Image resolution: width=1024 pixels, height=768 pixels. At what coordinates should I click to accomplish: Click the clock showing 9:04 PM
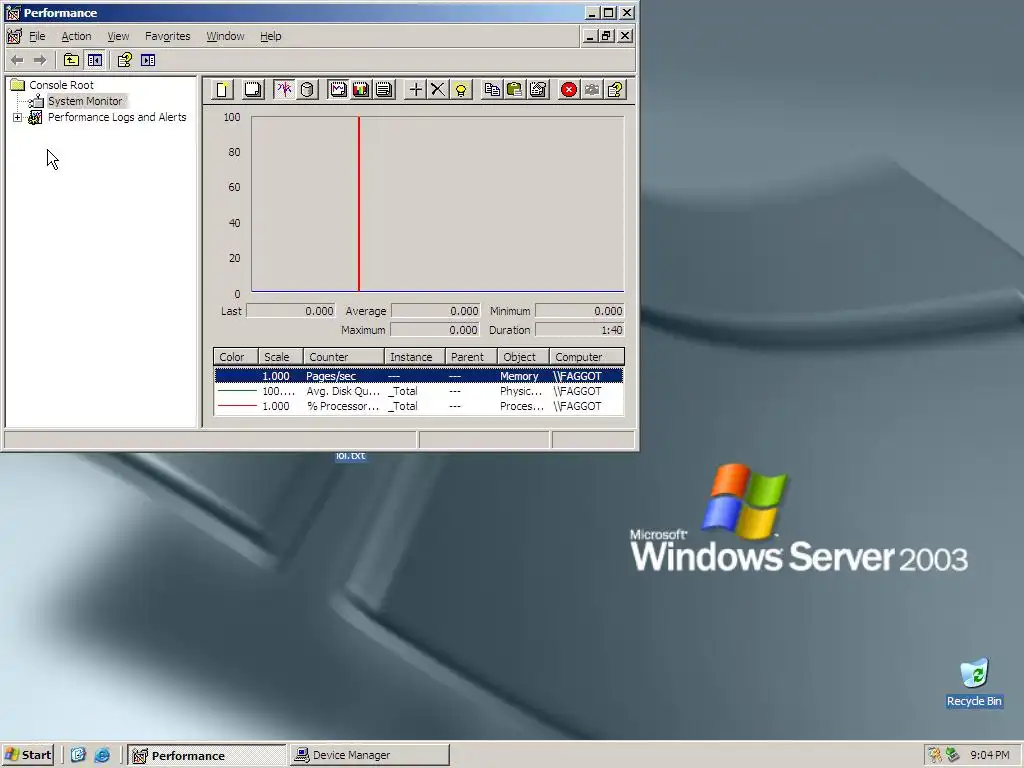pyautogui.click(x=989, y=755)
